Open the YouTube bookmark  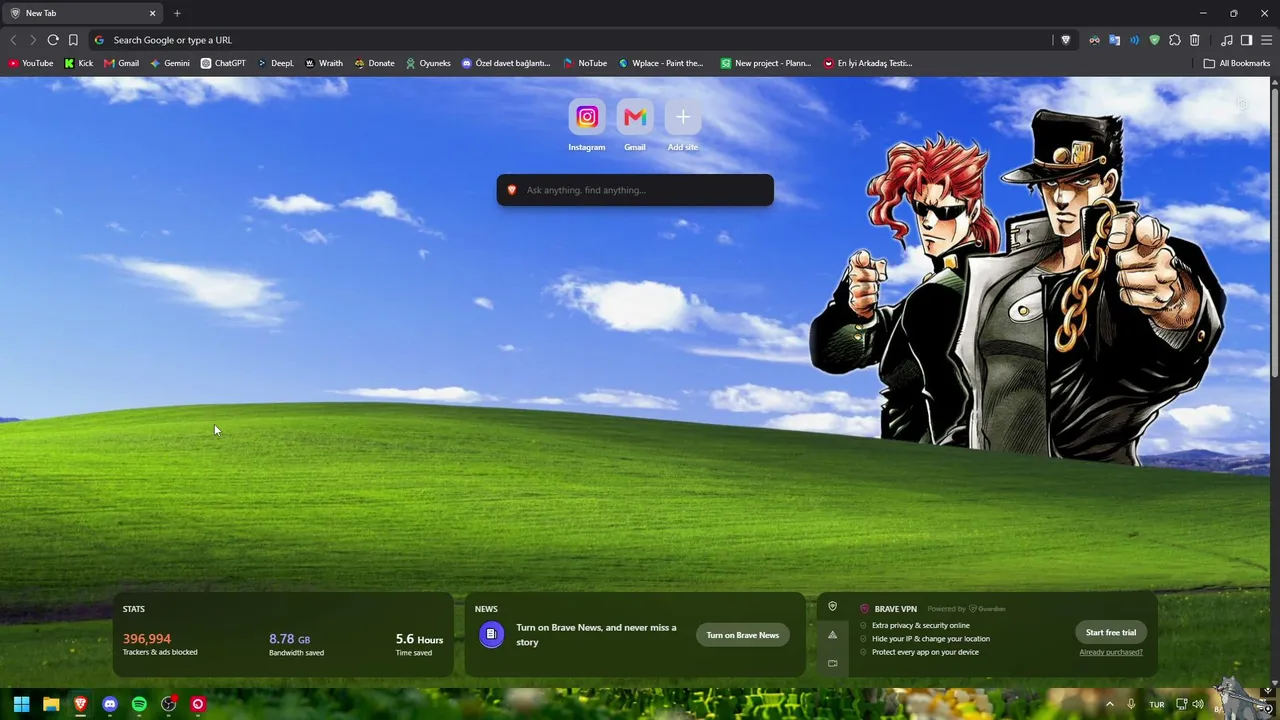(31, 63)
